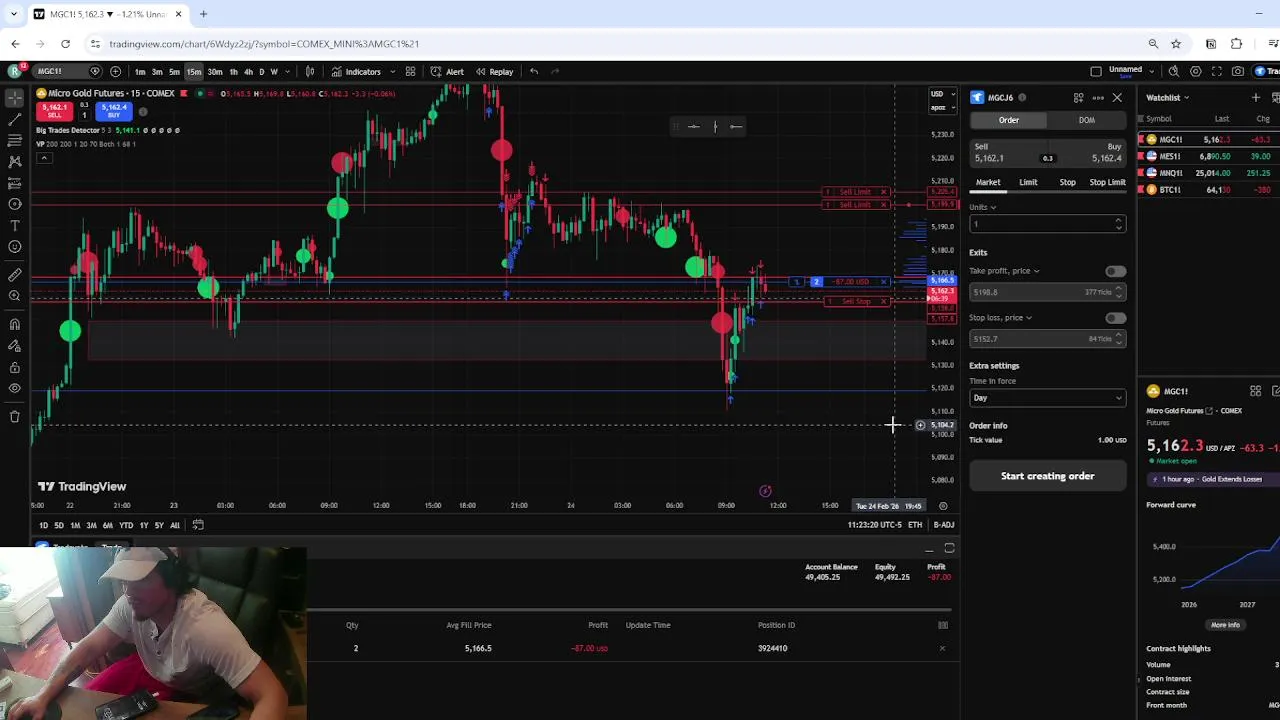The image size is (1280, 720).
Task: Select the Market order type
Action: 988,182
